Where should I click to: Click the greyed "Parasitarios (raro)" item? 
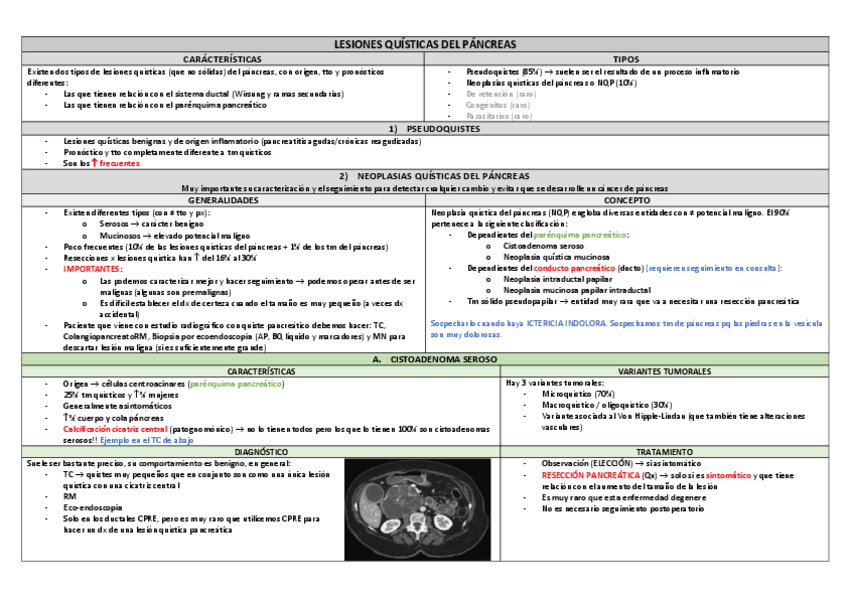point(499,116)
